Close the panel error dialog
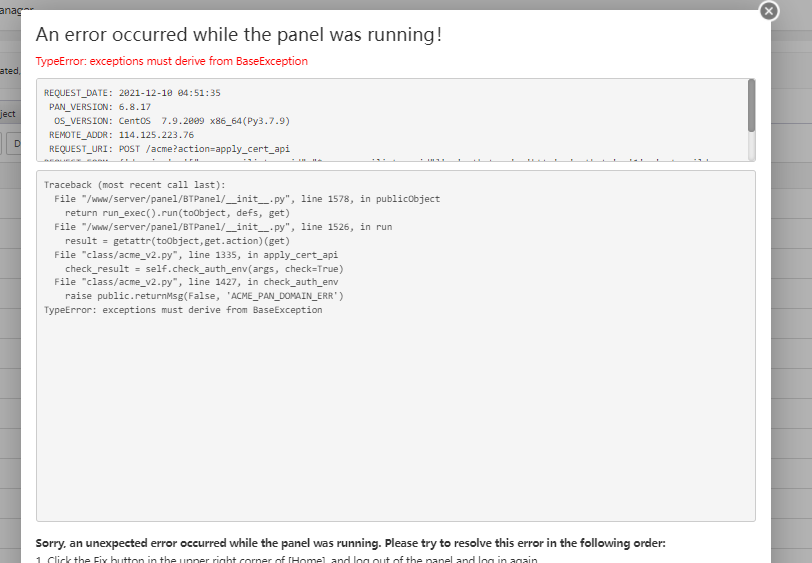812x563 pixels. pyautogui.click(x=768, y=11)
